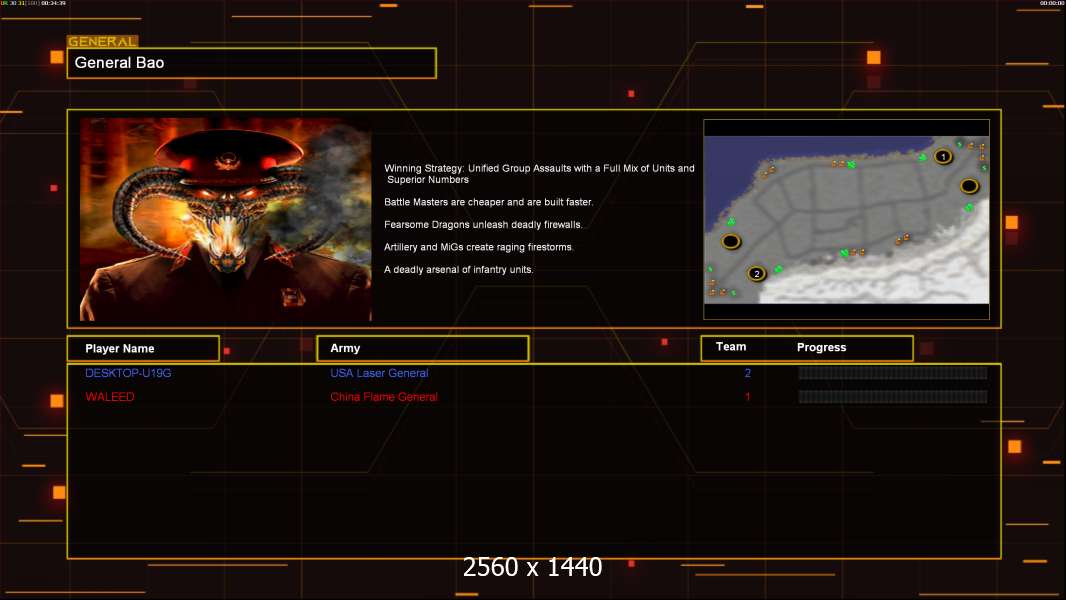Click the Progress column header
Image resolution: width=1066 pixels, height=600 pixels.
point(821,347)
